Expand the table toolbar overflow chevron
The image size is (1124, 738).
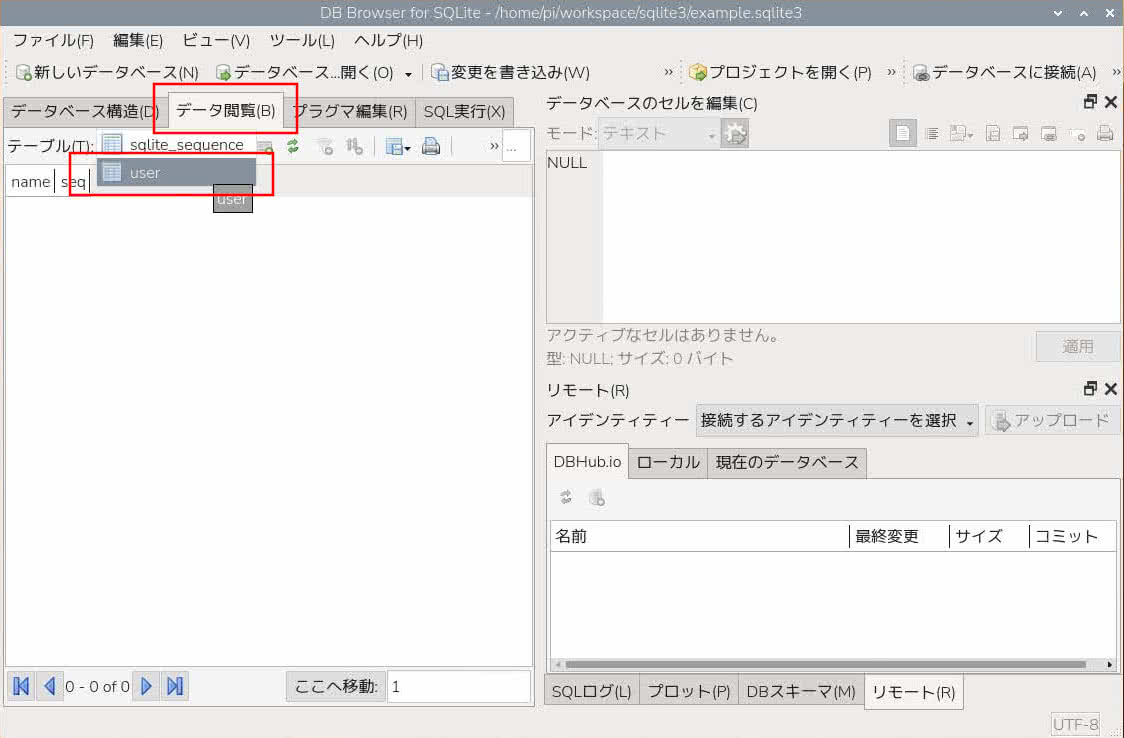tap(494, 146)
